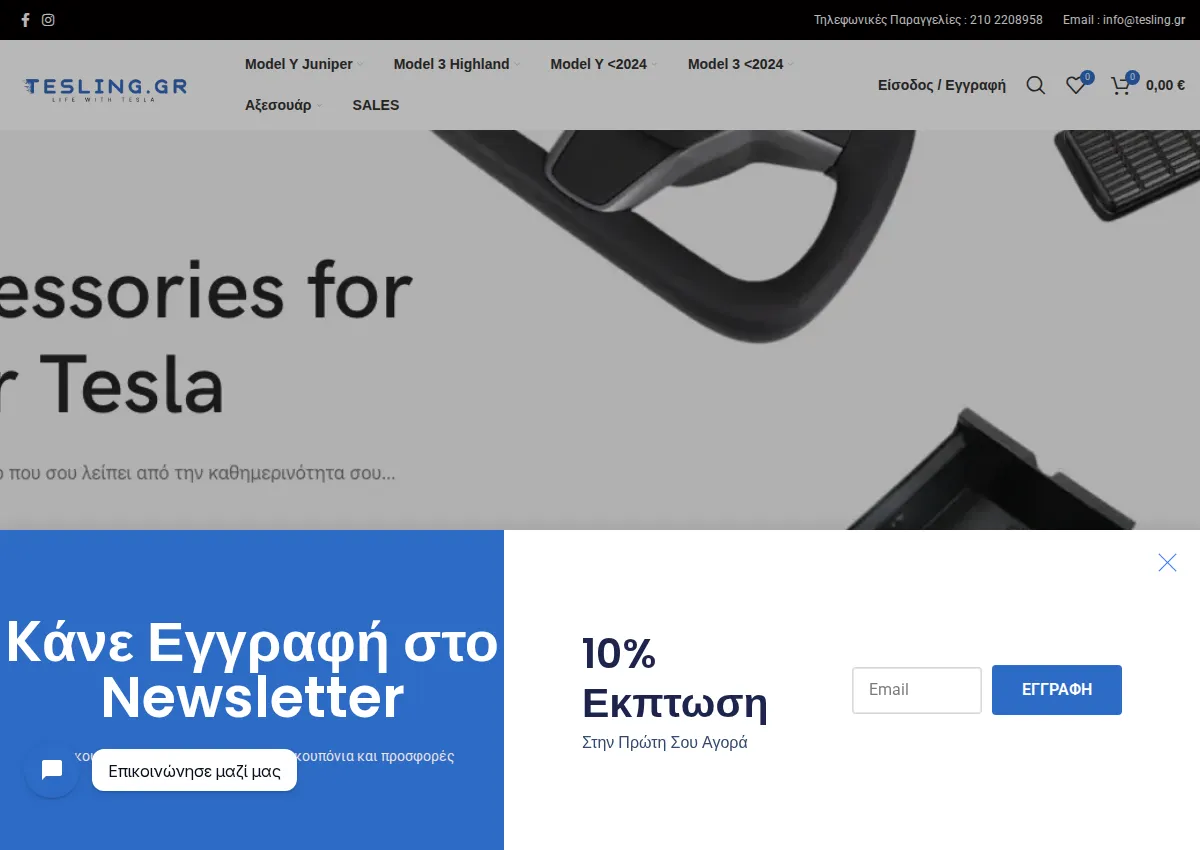The width and height of the screenshot is (1200, 850).
Task: Focus the Email input field
Action: (917, 690)
